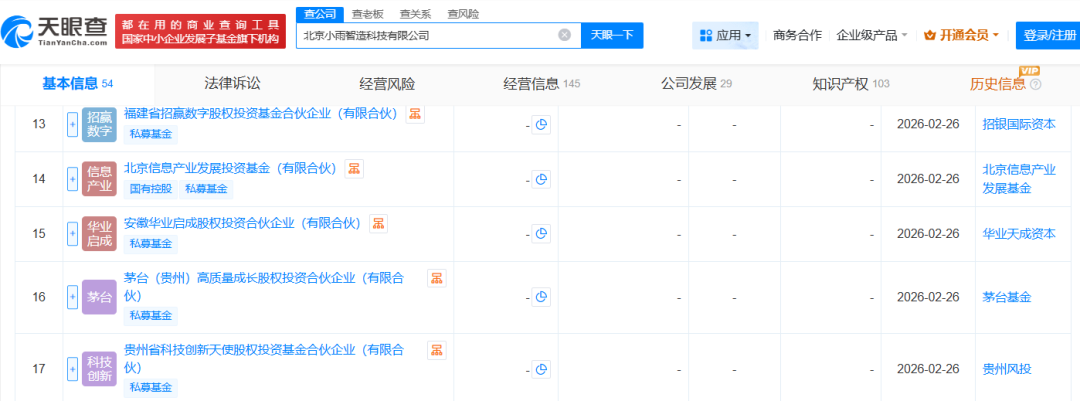This screenshot has width=1080, height=401.
Task: Open 贵州省科技创新天使股权投资基金 link
Action: coord(264,358)
